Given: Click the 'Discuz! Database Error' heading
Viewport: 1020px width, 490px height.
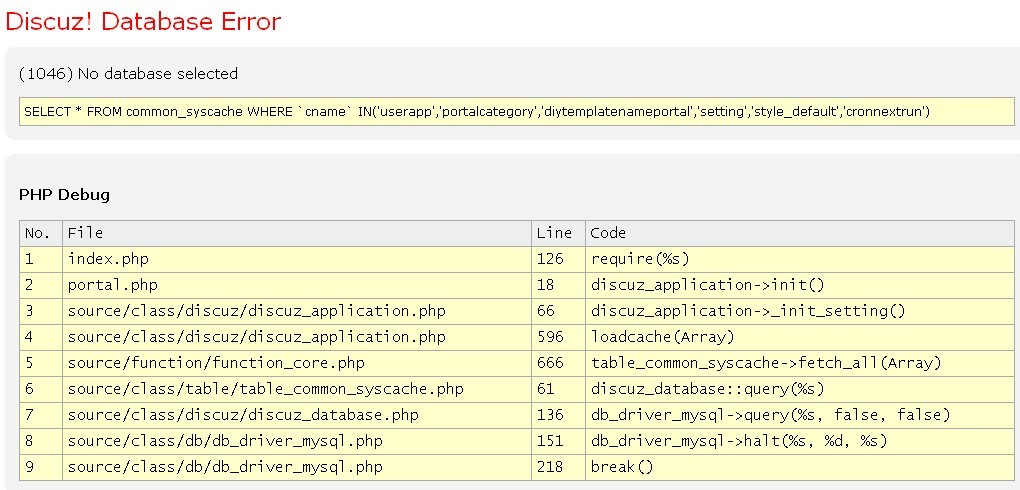Looking at the screenshot, I should tap(143, 21).
